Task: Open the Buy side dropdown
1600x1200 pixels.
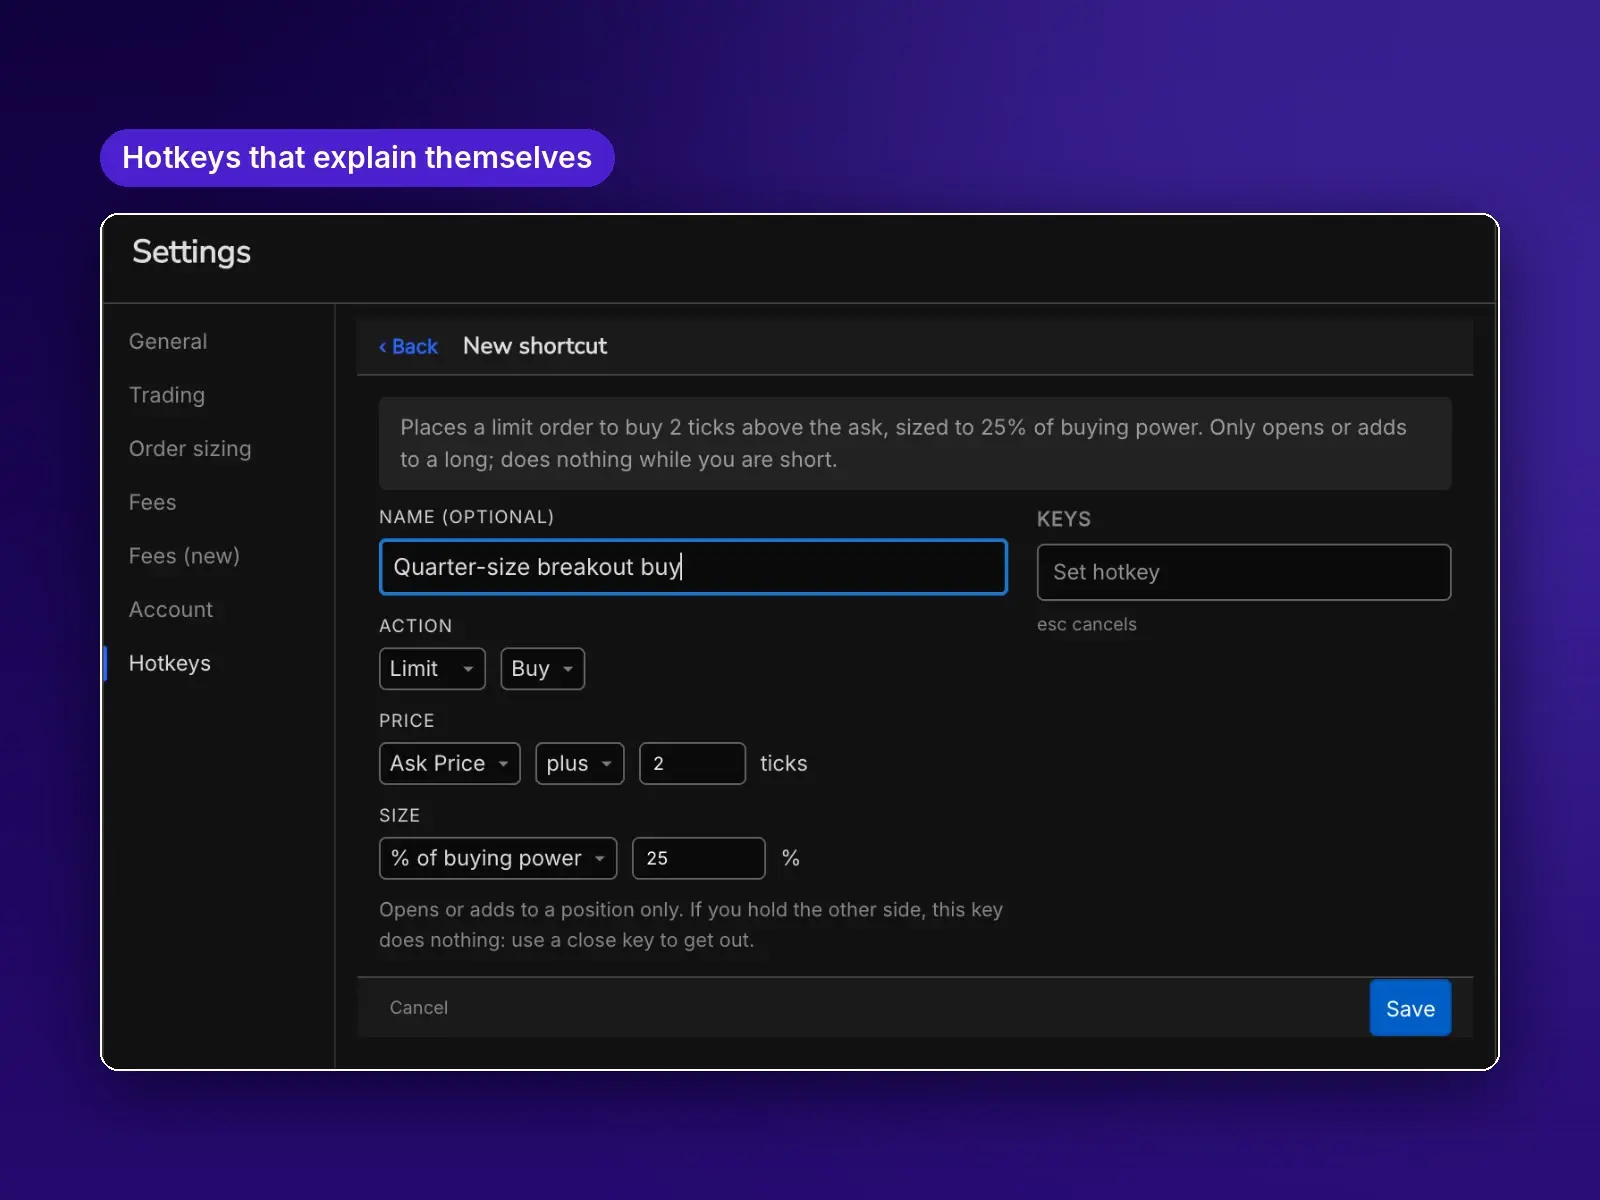Action: point(542,669)
